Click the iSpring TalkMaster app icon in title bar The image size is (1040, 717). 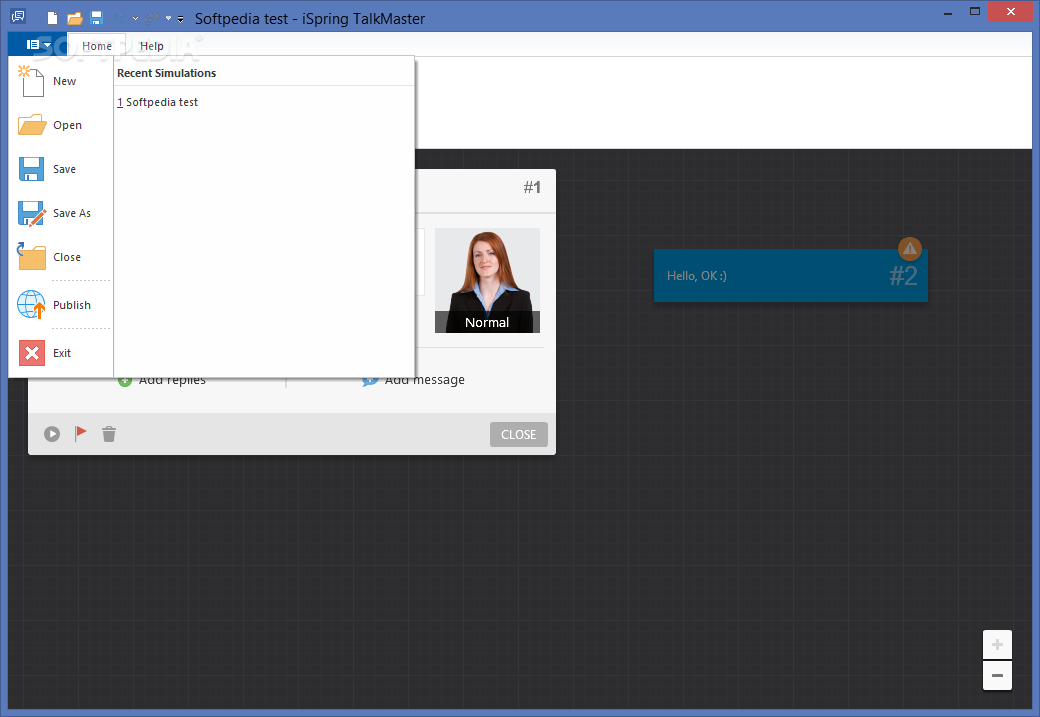pos(18,17)
